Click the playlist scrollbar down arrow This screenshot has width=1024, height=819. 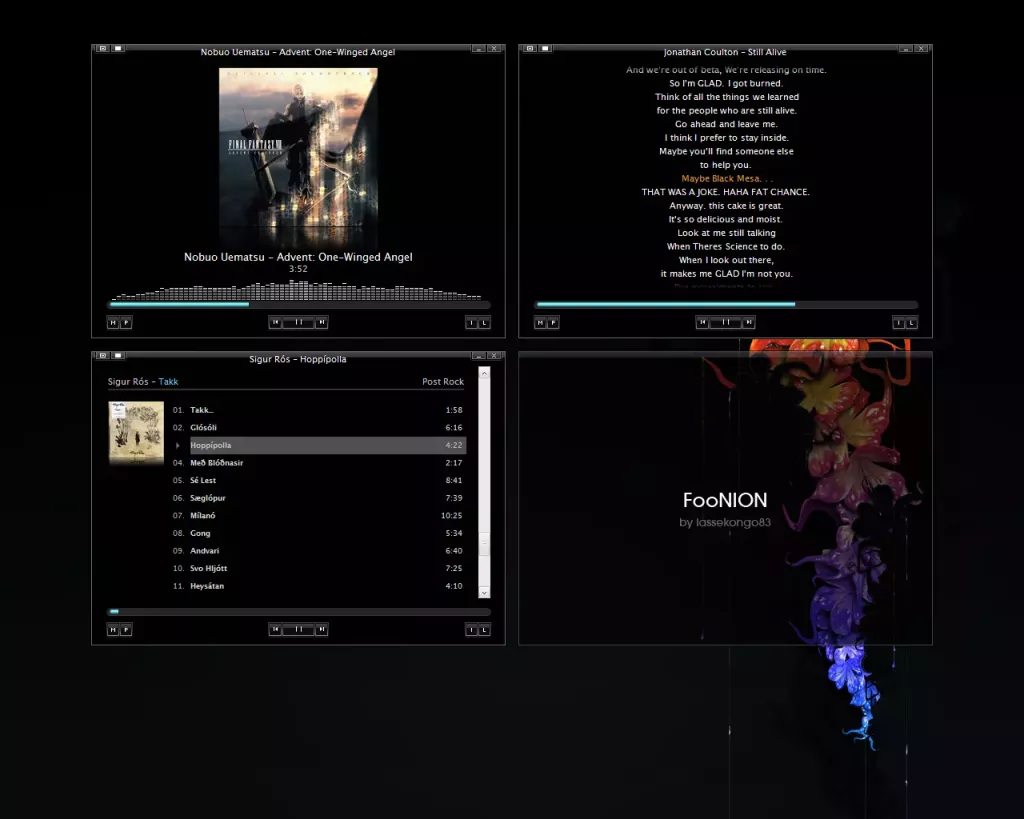tap(484, 592)
